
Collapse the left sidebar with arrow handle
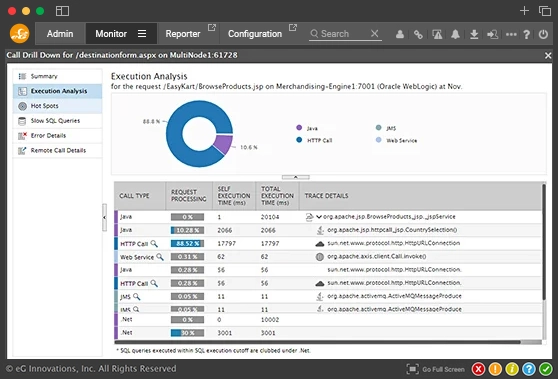point(104,217)
